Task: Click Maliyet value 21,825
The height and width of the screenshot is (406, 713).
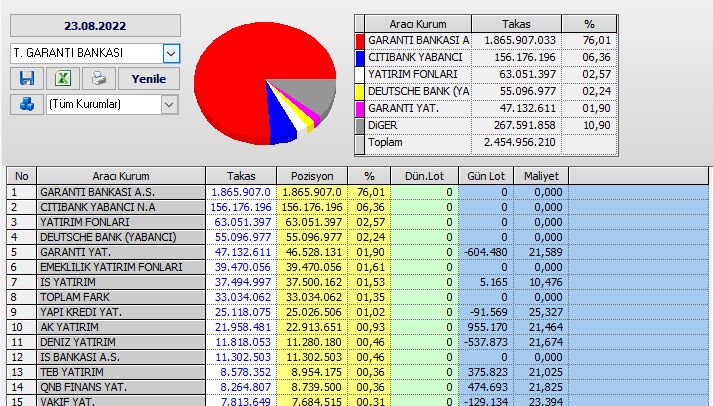Action: tap(546, 387)
